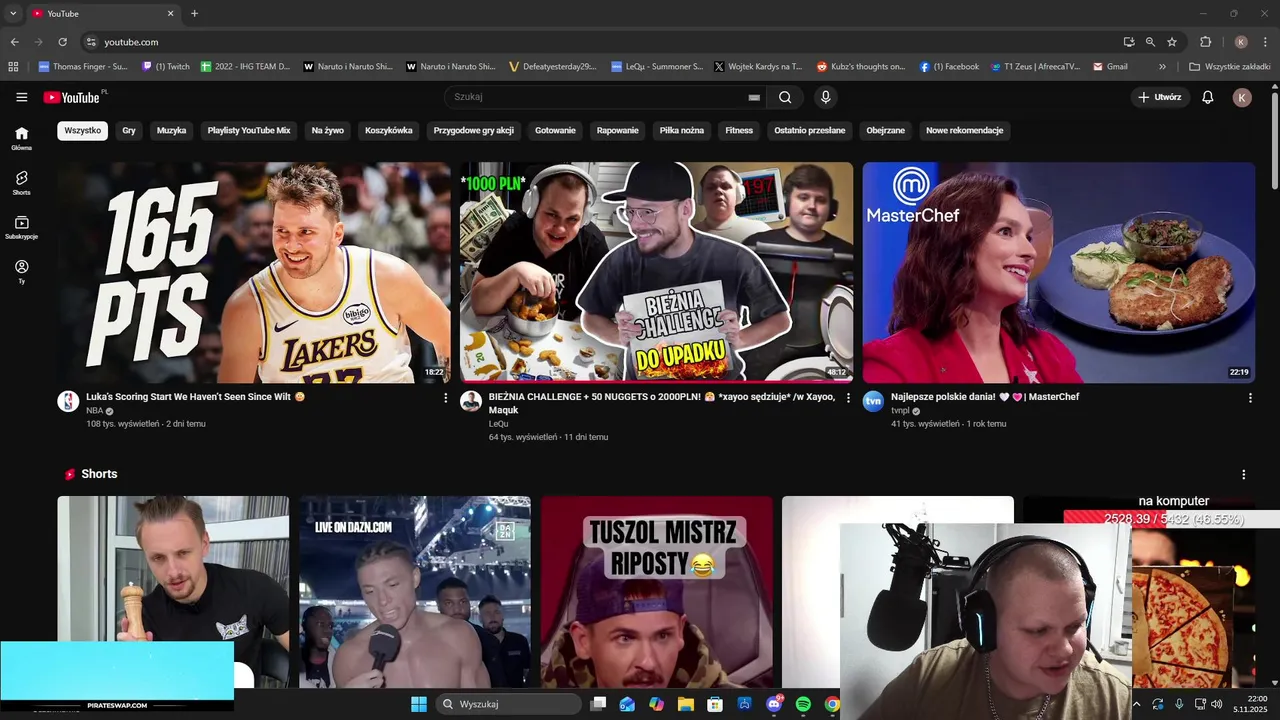Screen dimensions: 1280x720
Task: Open the Wszystkie zakładki bookmarks folder
Action: [1229, 67]
